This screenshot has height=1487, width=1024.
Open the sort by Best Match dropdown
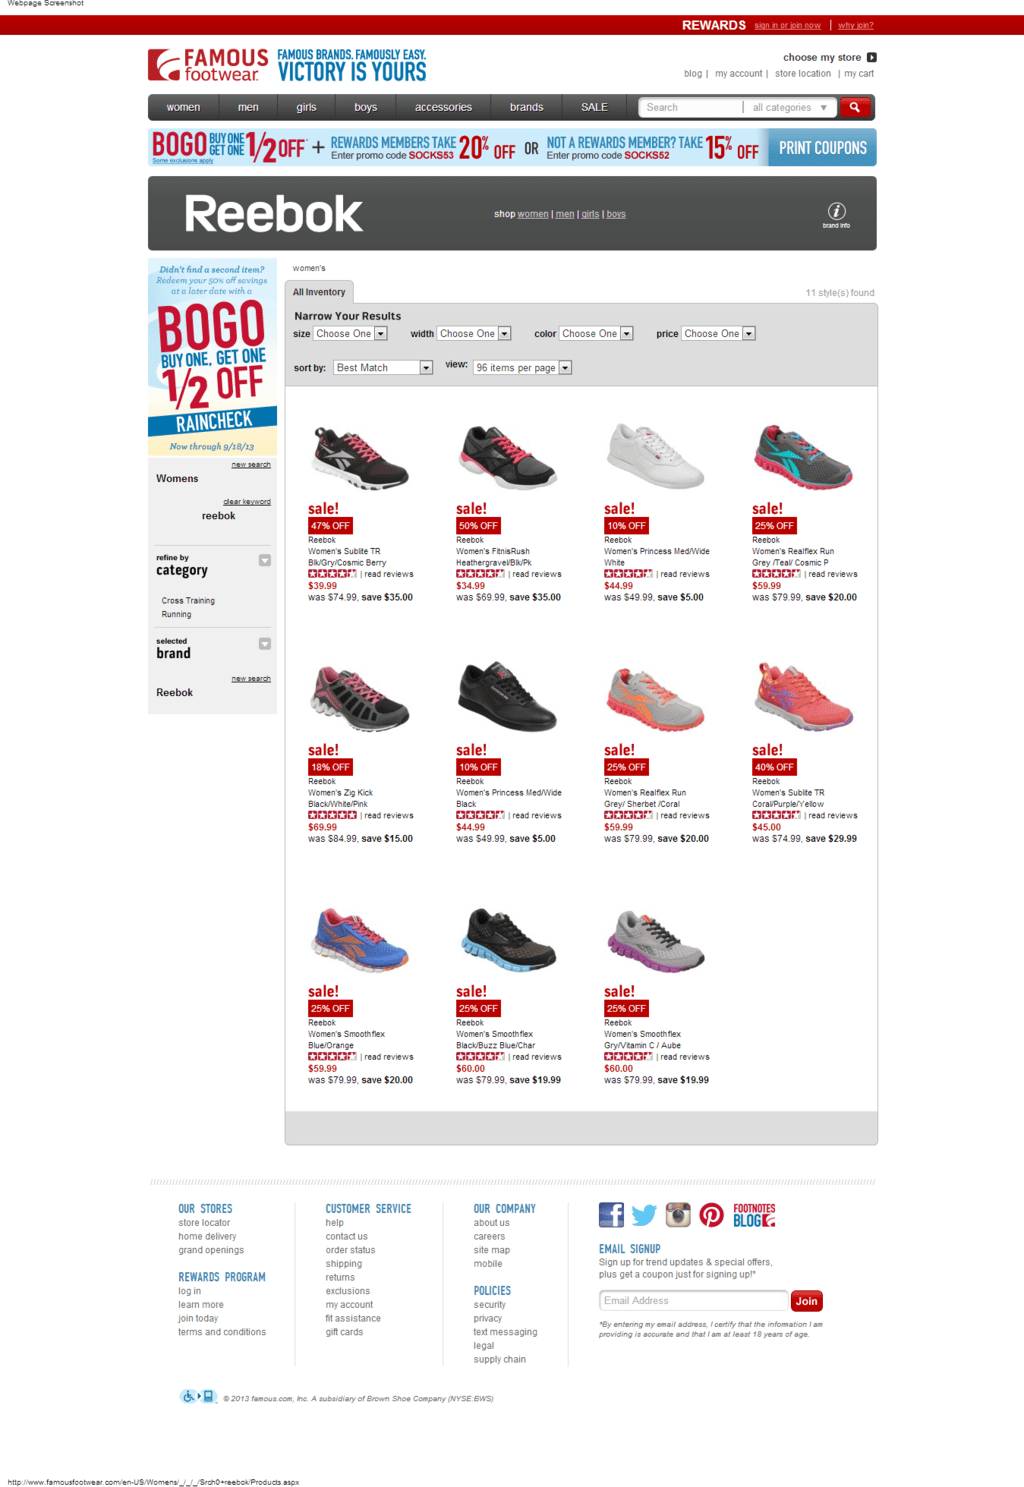point(383,368)
